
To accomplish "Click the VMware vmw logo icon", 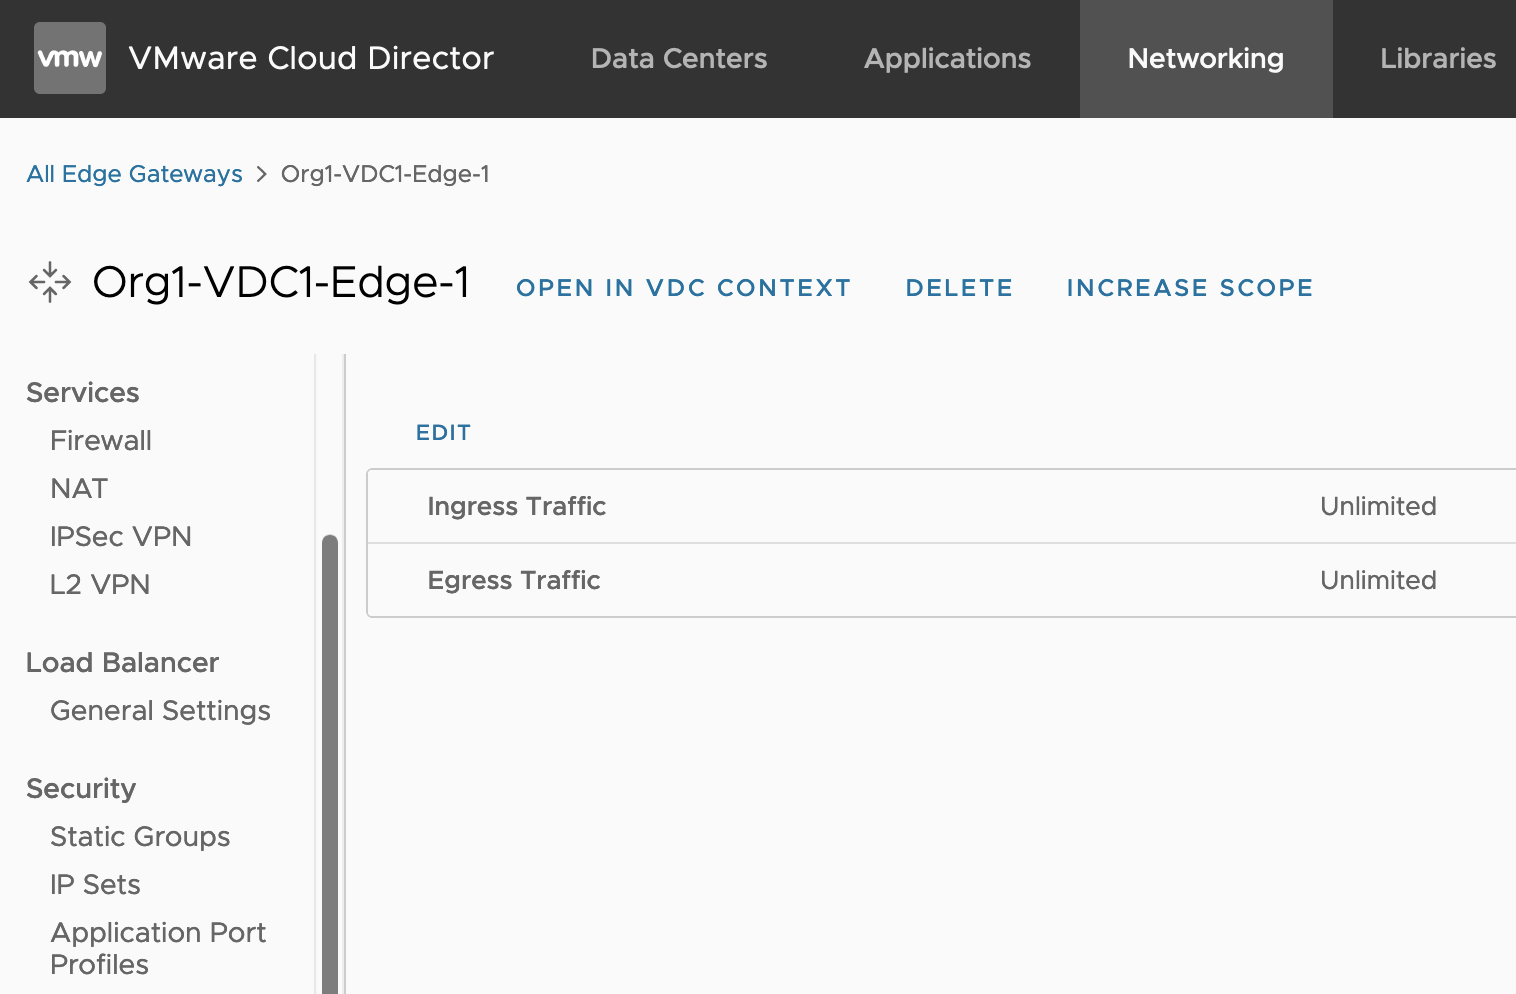I will [x=70, y=58].
